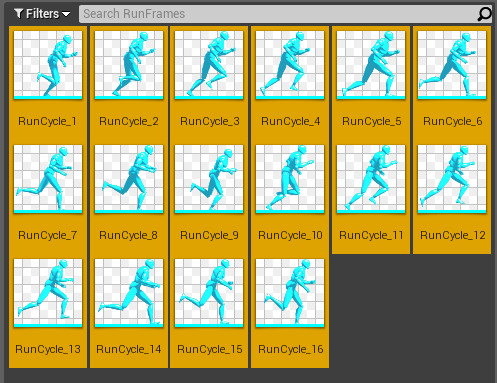Select the RunCycle_15 thumbnail
Screen dimensions: 497x383
[x=209, y=293]
